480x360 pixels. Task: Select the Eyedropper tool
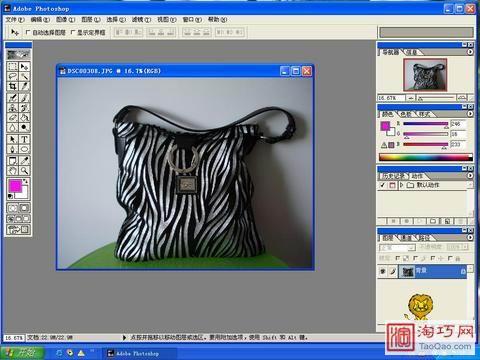[x=24, y=161]
